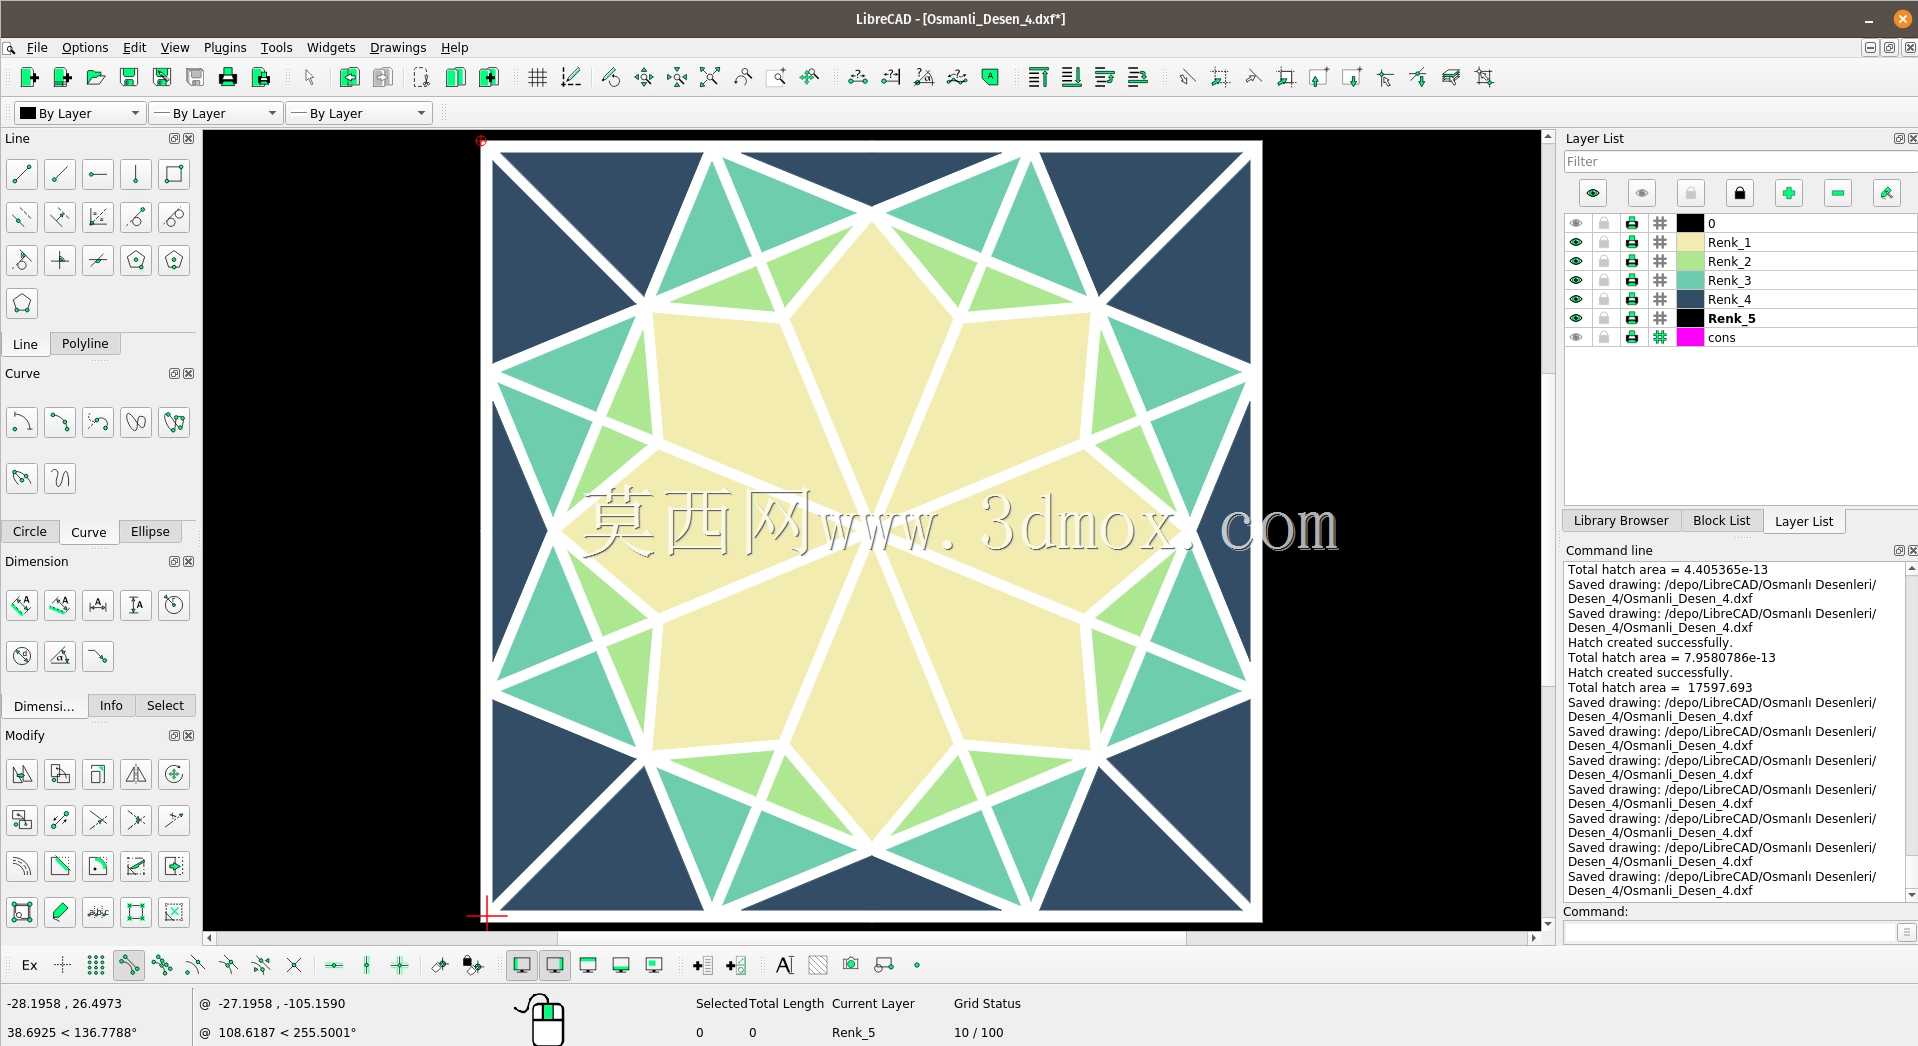Click the Show all layers icon

tap(1593, 193)
